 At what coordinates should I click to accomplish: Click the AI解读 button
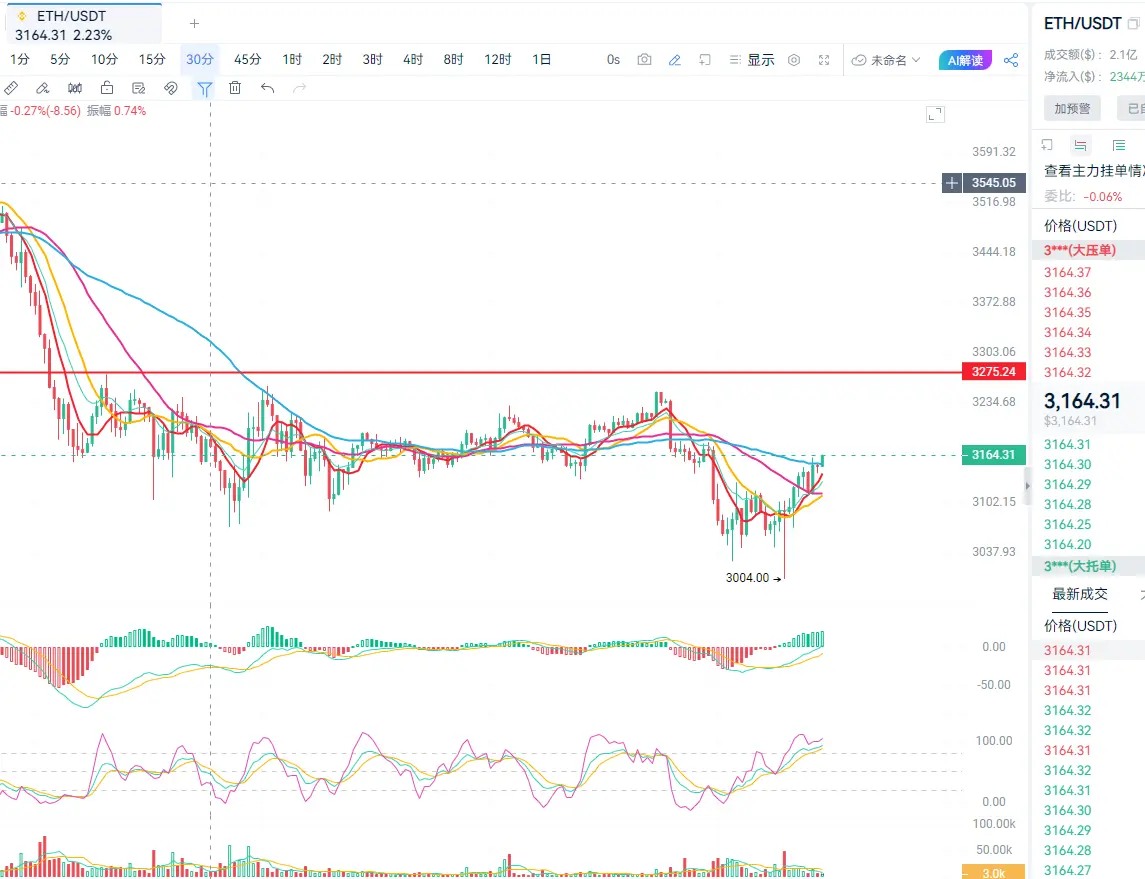(965, 60)
